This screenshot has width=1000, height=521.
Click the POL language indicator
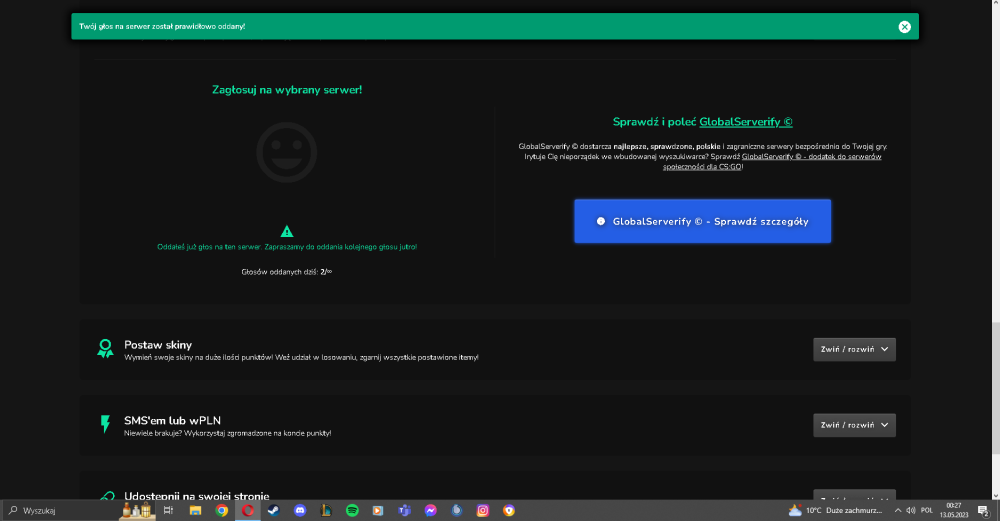[x=927, y=510]
